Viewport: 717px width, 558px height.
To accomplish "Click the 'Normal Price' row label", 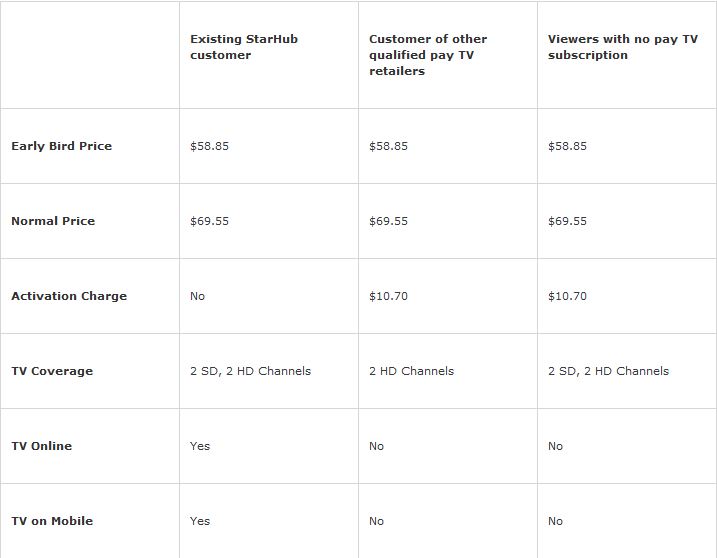I will (53, 221).
